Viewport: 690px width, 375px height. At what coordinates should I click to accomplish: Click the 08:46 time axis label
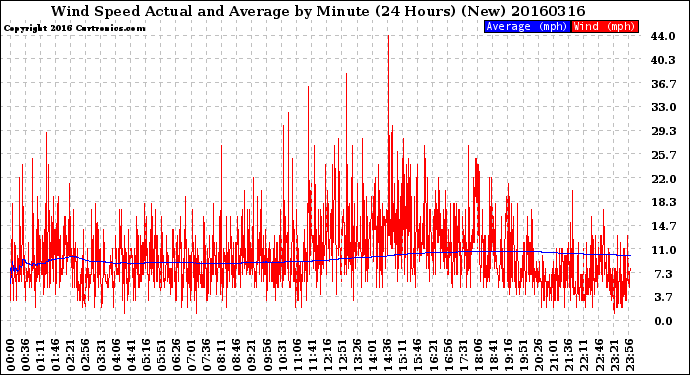click(237, 355)
